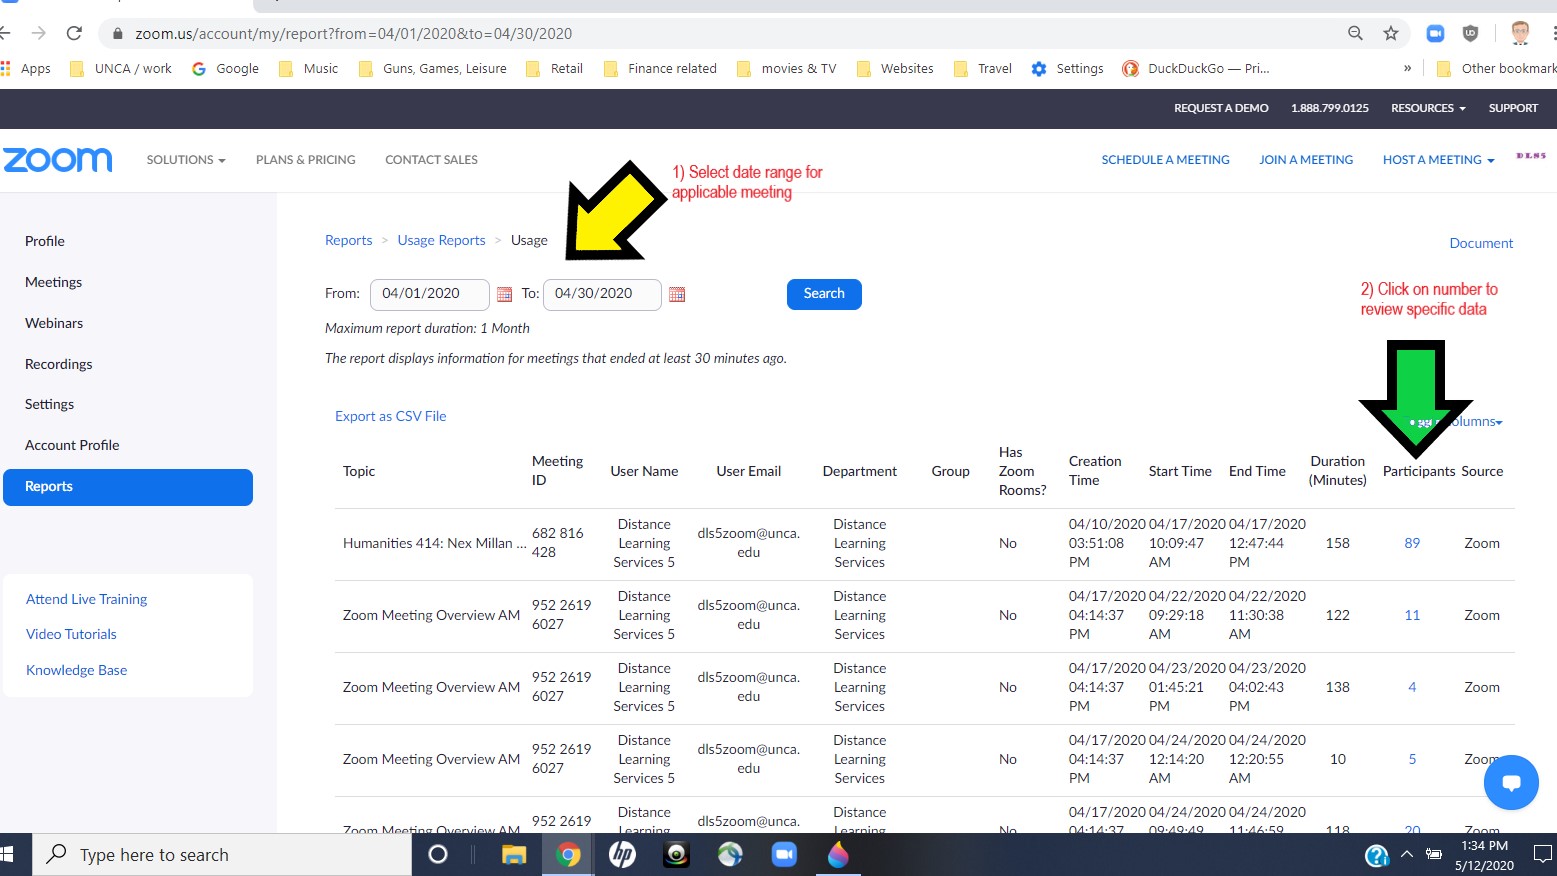Viewport: 1557px width, 876px height.
Task: Open Zoom app from Windows taskbar
Action: (x=783, y=854)
